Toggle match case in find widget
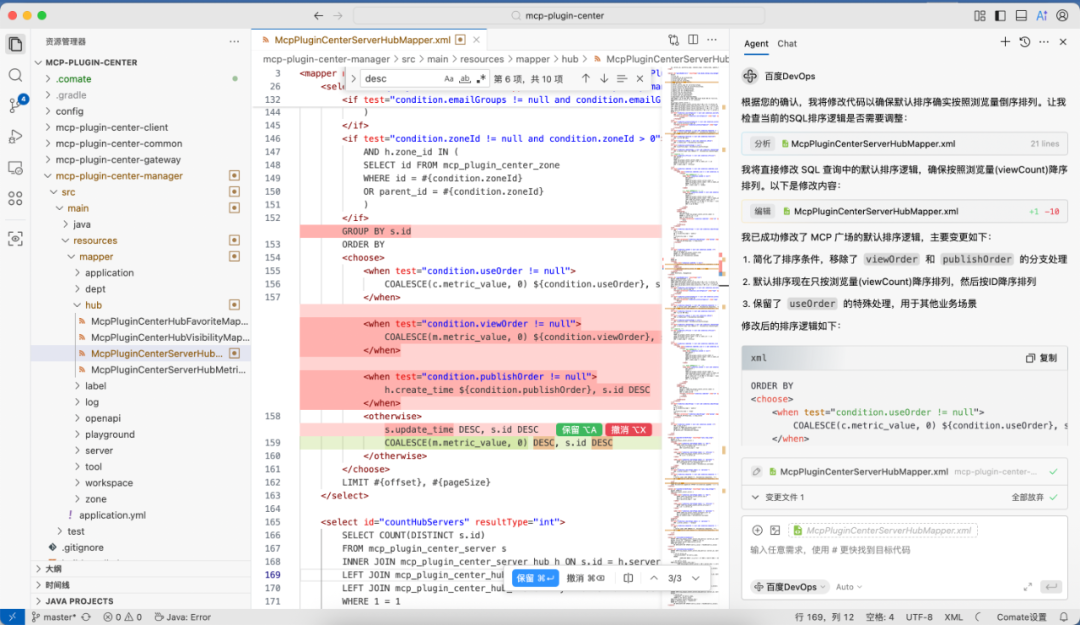The height and width of the screenshot is (625, 1080). (x=449, y=79)
